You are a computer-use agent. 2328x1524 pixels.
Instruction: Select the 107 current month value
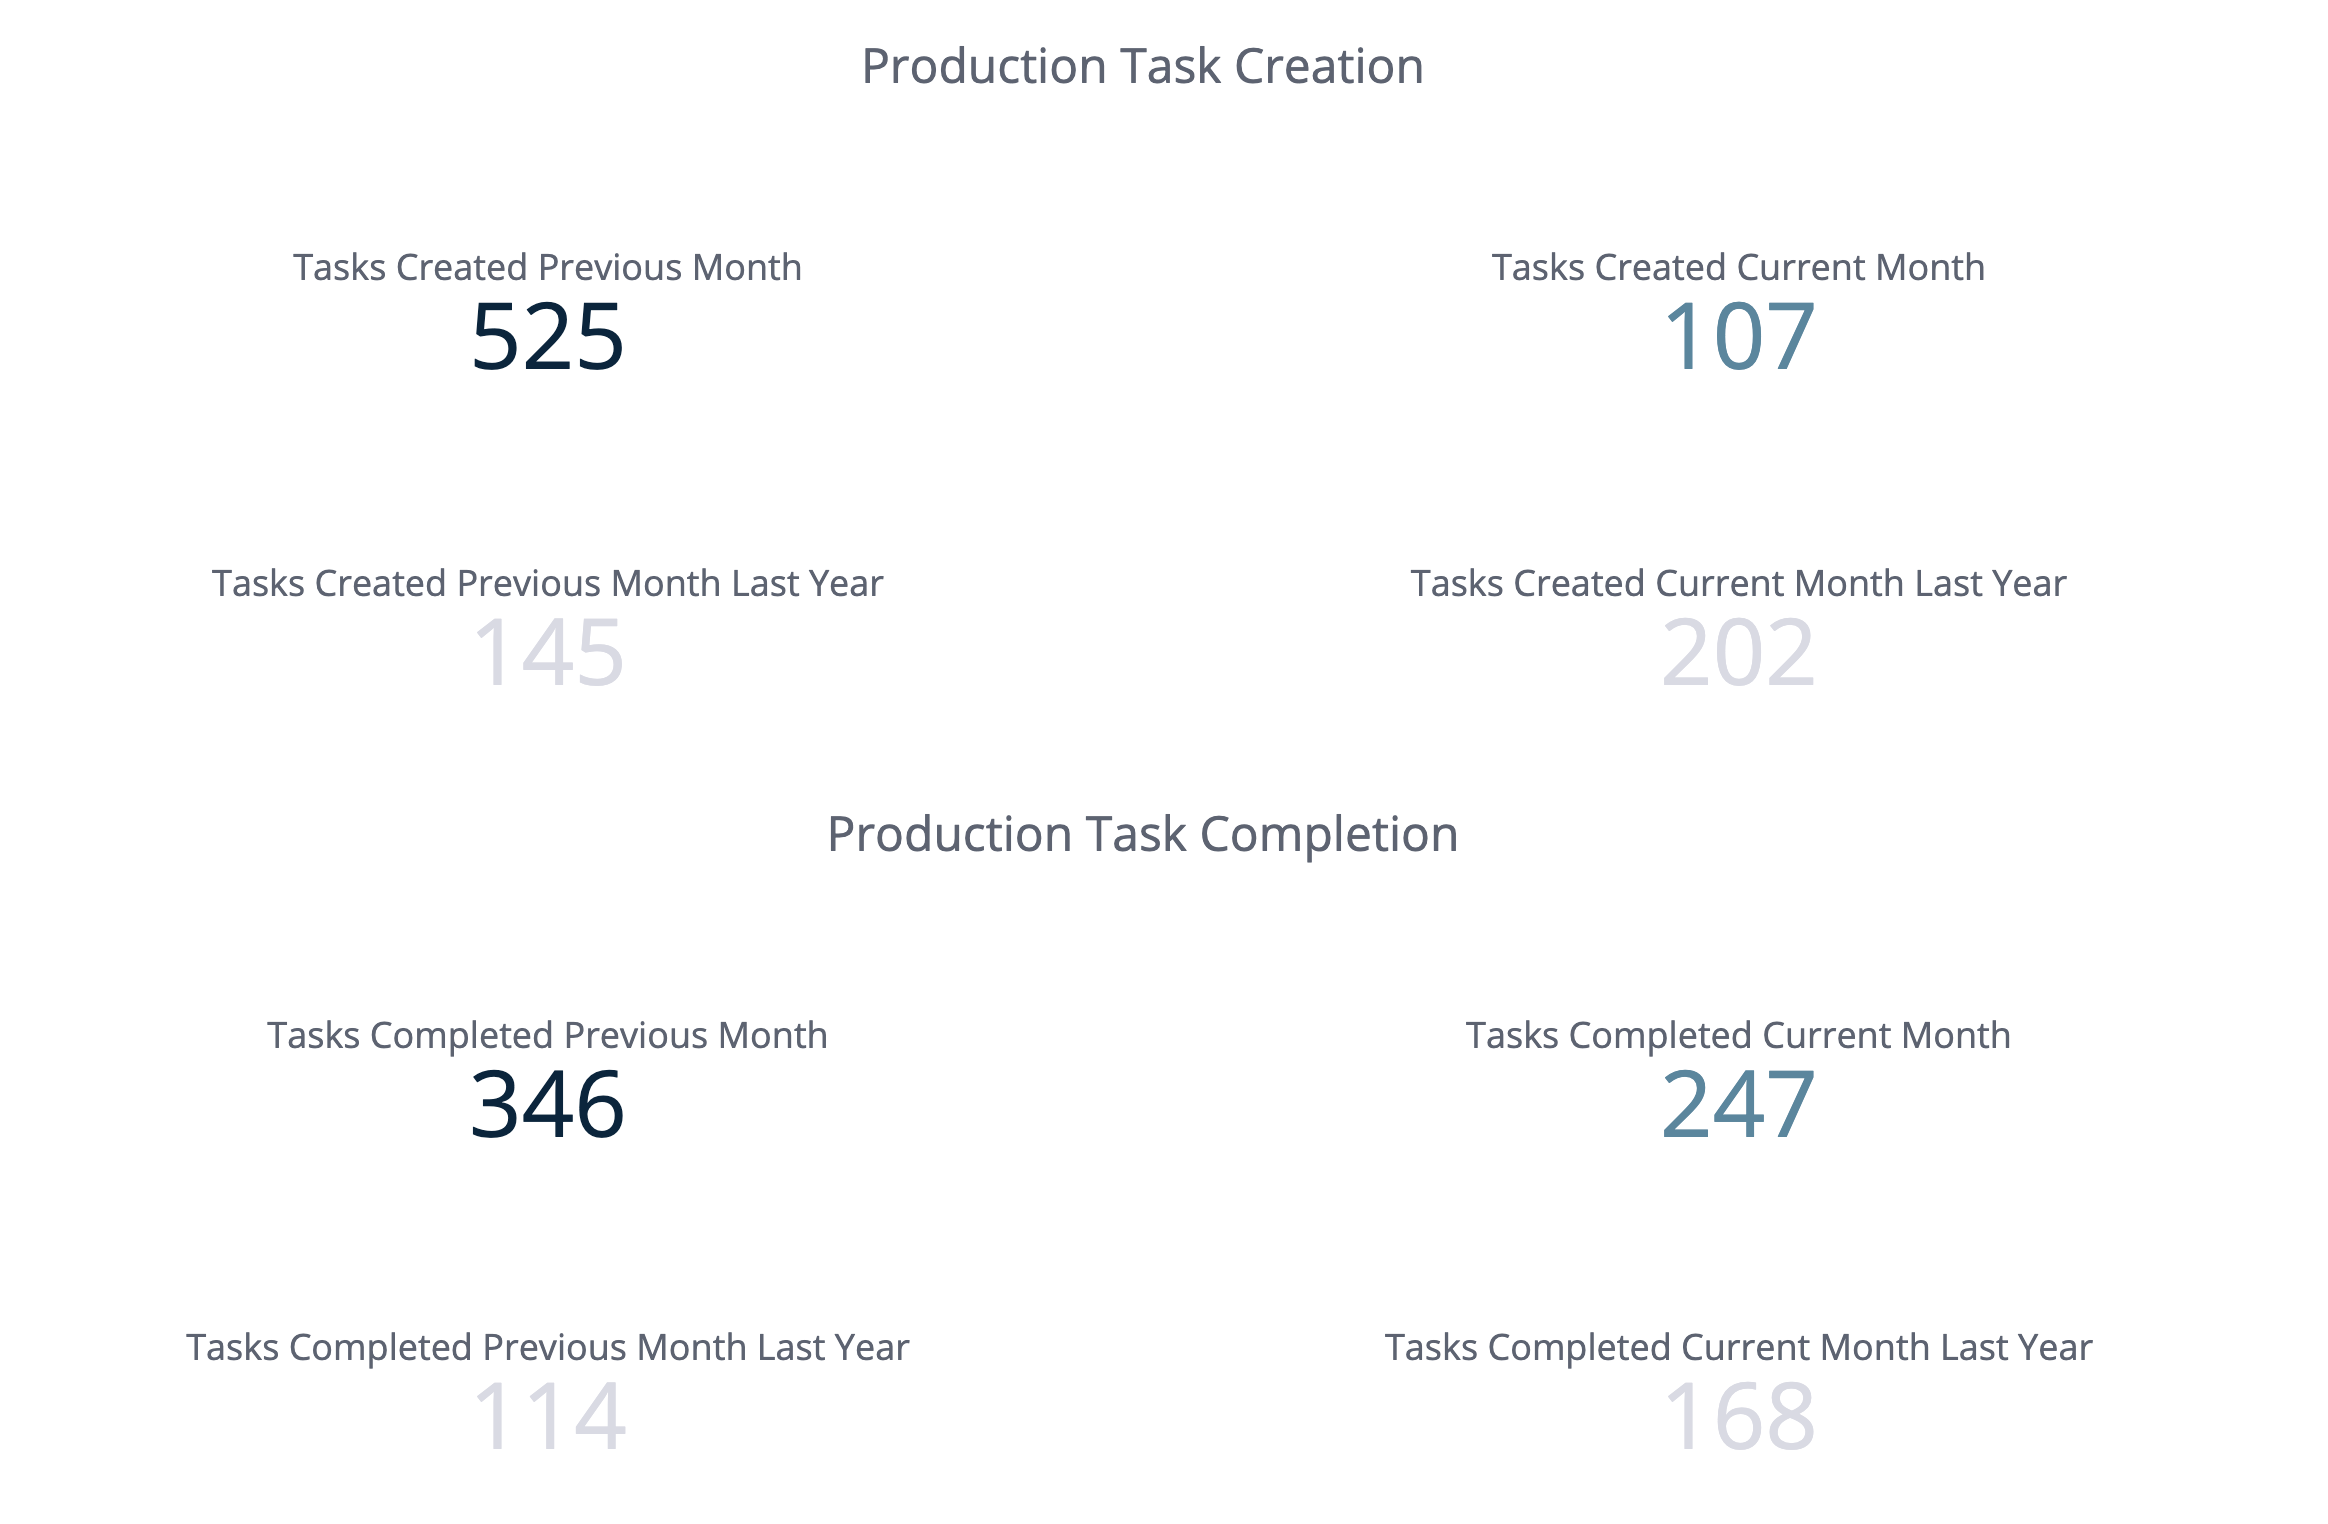(1739, 337)
